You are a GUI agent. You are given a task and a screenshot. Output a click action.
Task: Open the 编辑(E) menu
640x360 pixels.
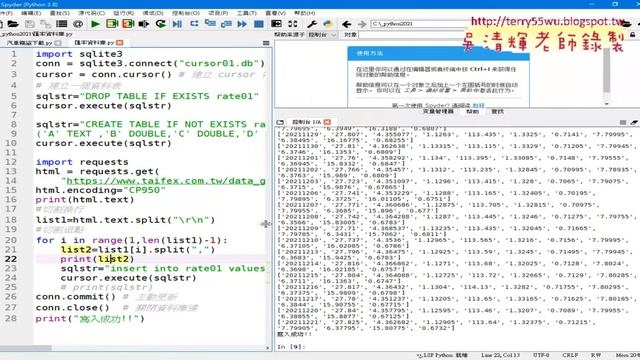point(31,13)
